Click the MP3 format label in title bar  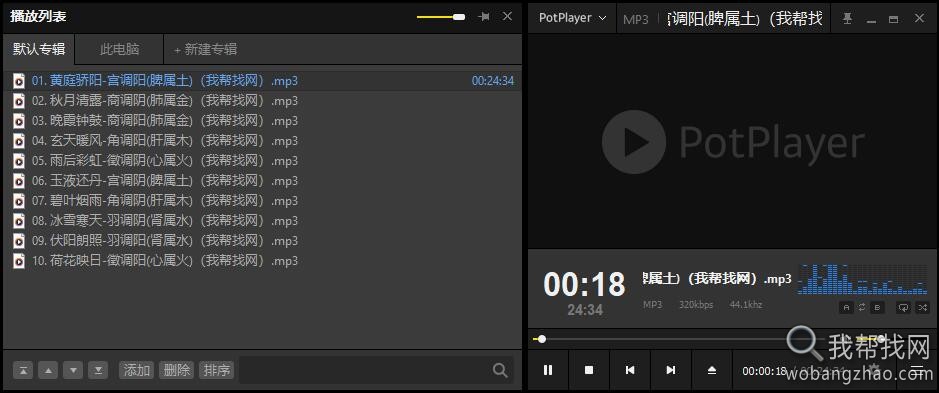(x=635, y=19)
